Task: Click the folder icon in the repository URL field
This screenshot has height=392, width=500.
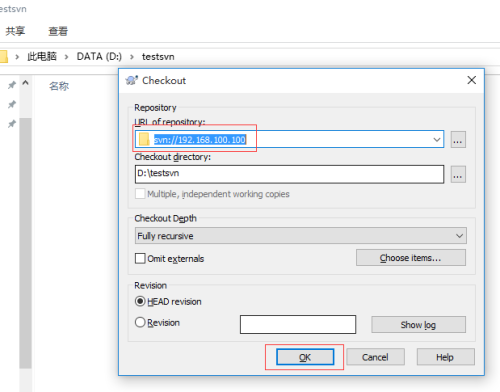Action: coord(144,139)
